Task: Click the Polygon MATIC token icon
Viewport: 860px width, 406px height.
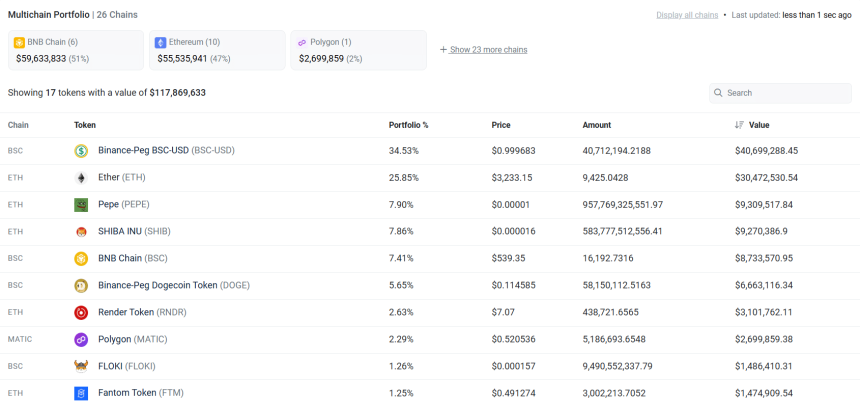Action: tap(81, 340)
